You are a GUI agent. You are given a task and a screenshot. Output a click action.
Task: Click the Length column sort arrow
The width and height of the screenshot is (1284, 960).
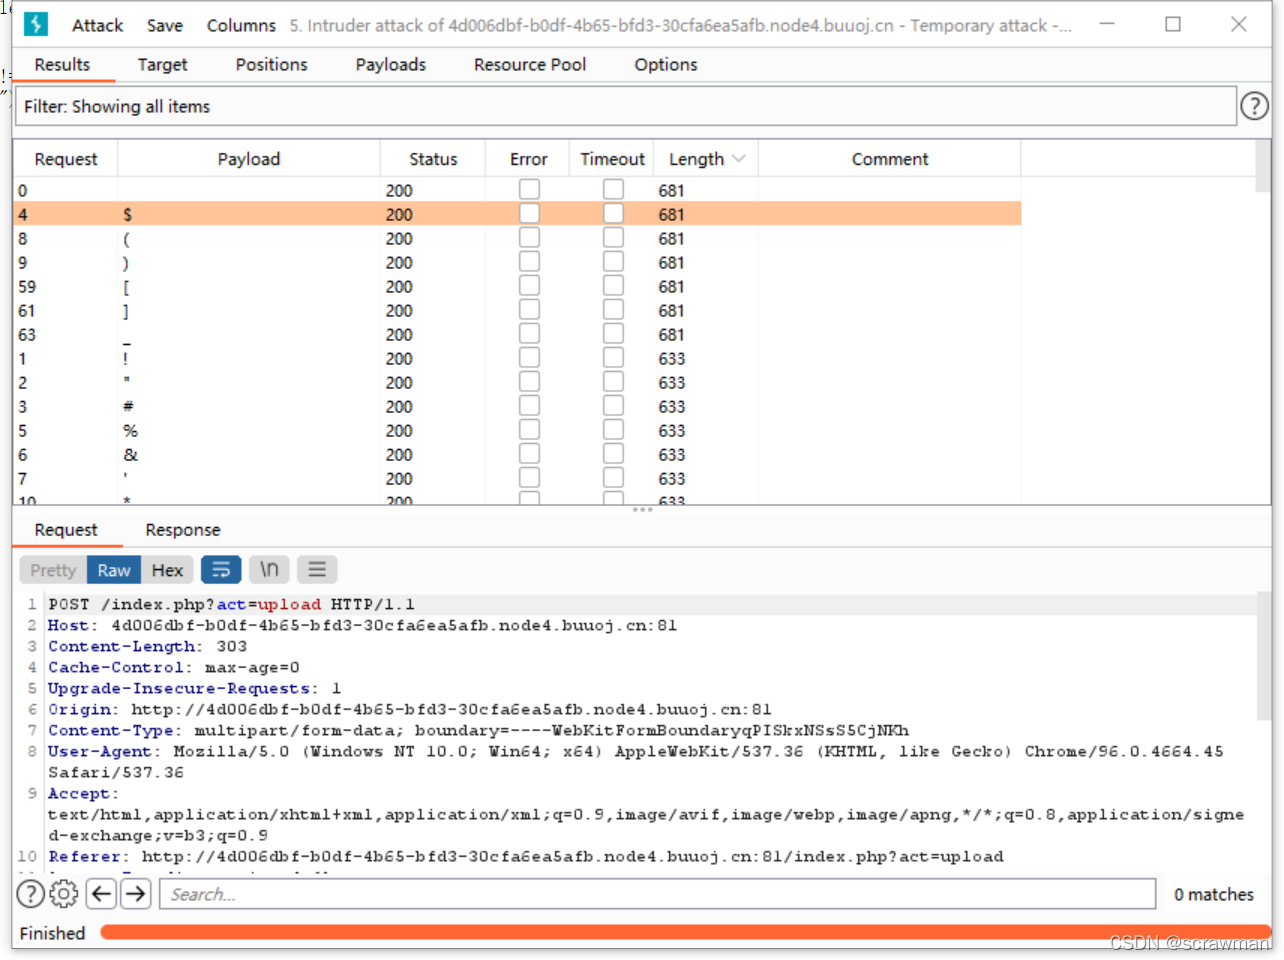coord(739,159)
